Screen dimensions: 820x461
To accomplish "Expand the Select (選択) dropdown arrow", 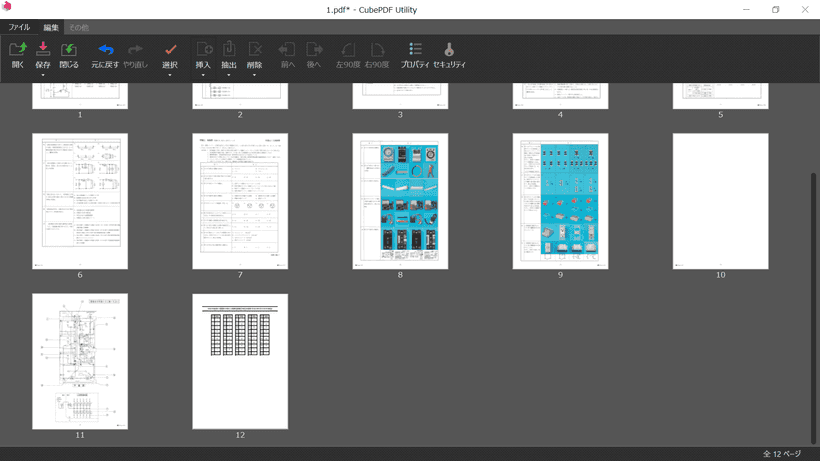I will click(x=170, y=75).
